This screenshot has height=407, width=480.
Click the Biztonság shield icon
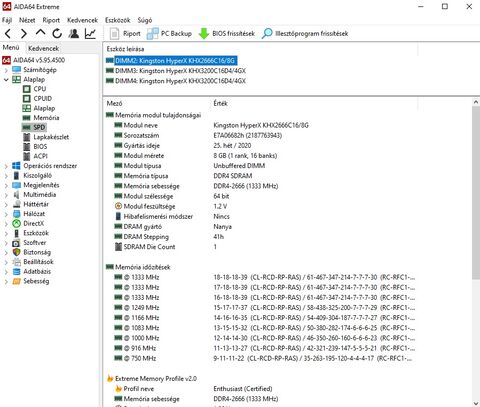click(16, 252)
